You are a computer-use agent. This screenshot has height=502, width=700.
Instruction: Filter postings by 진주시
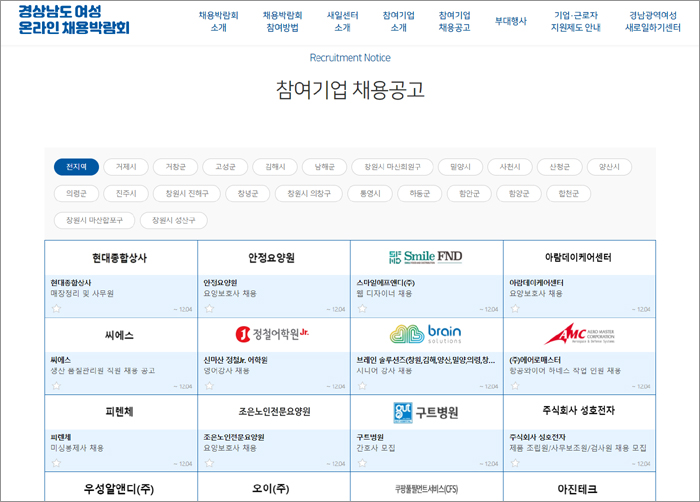coord(126,193)
